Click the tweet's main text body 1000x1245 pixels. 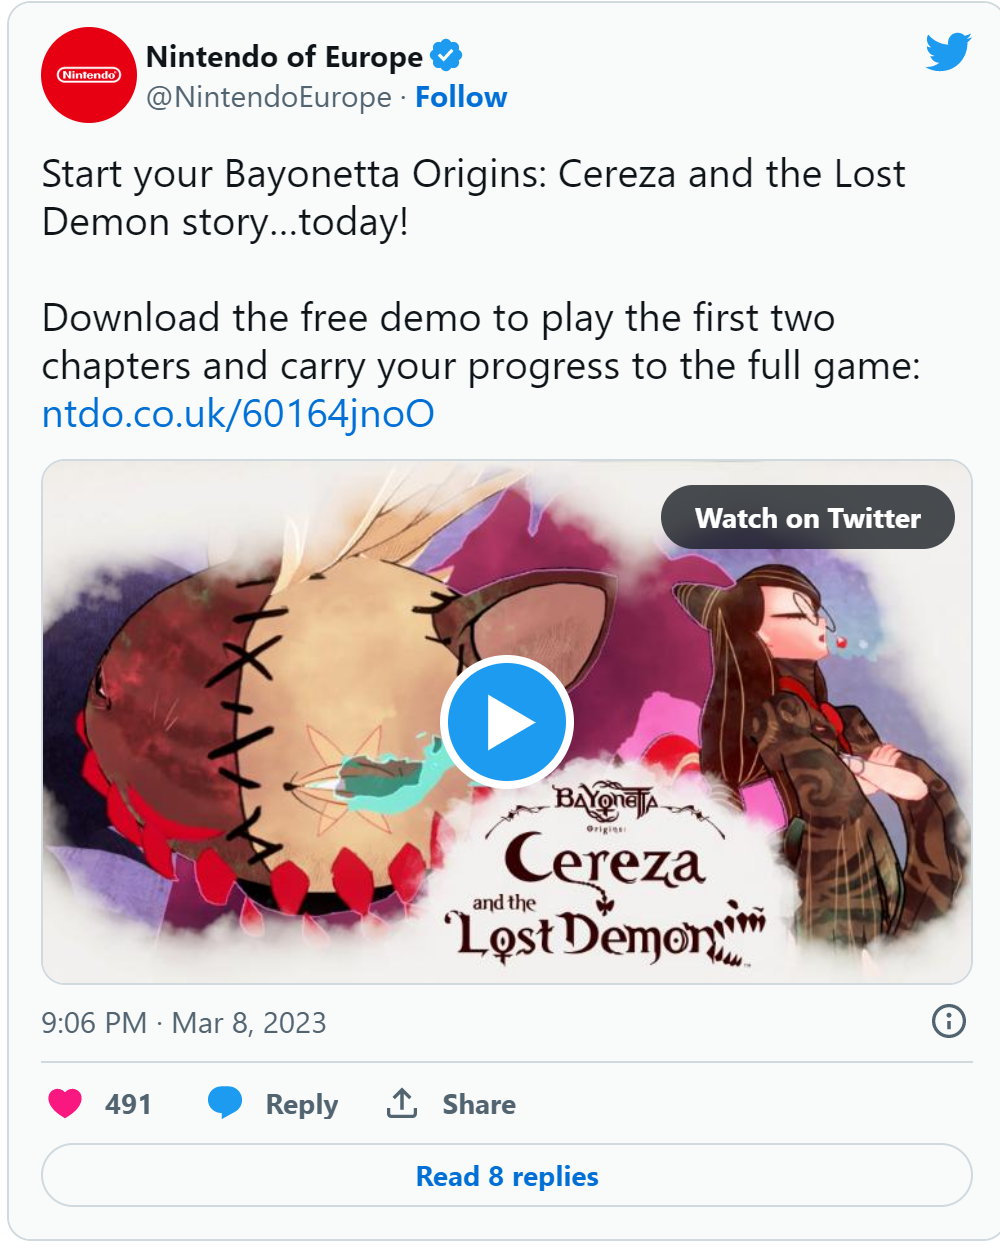473,270
